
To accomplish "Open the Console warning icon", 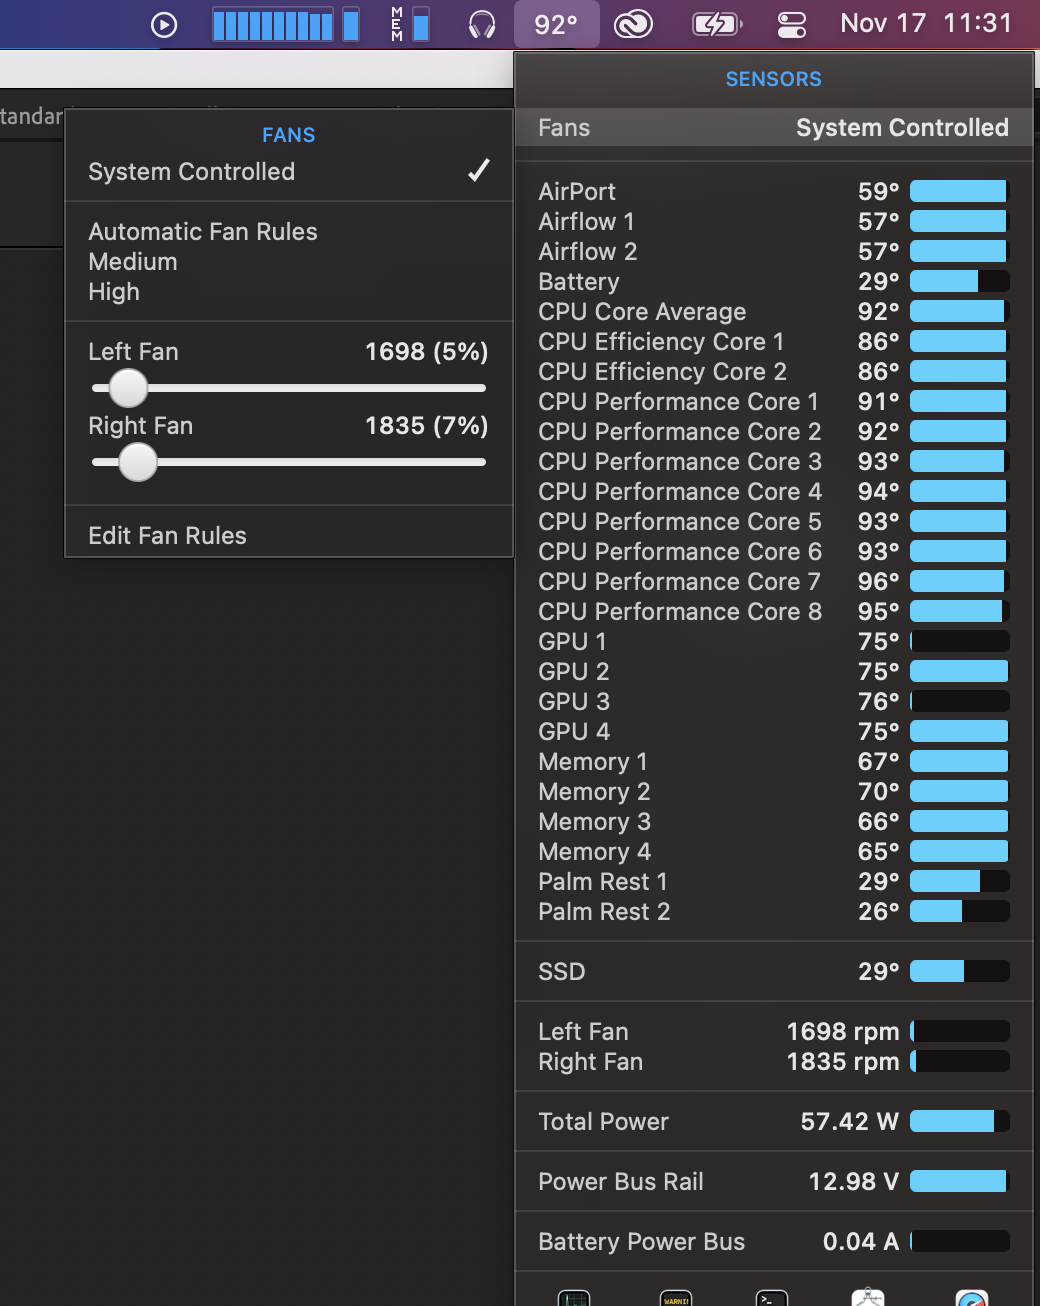I will [x=677, y=1297].
